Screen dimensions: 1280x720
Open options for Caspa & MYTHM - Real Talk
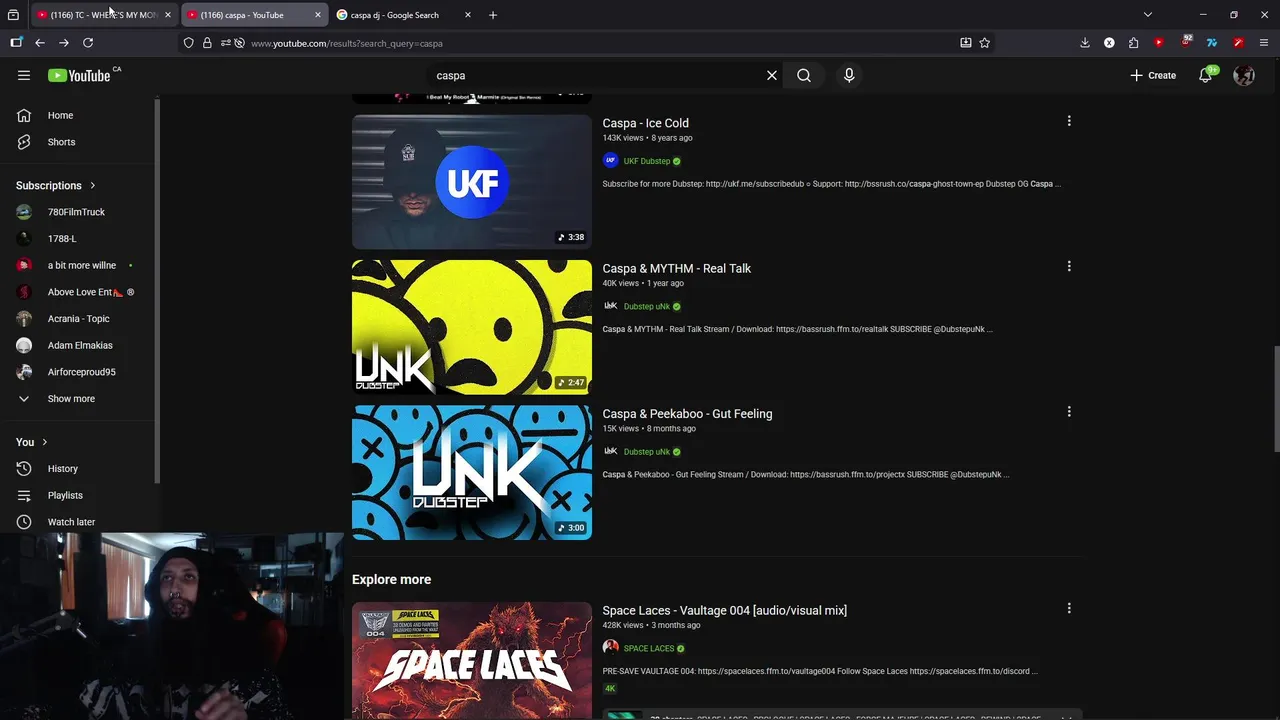point(1069,266)
